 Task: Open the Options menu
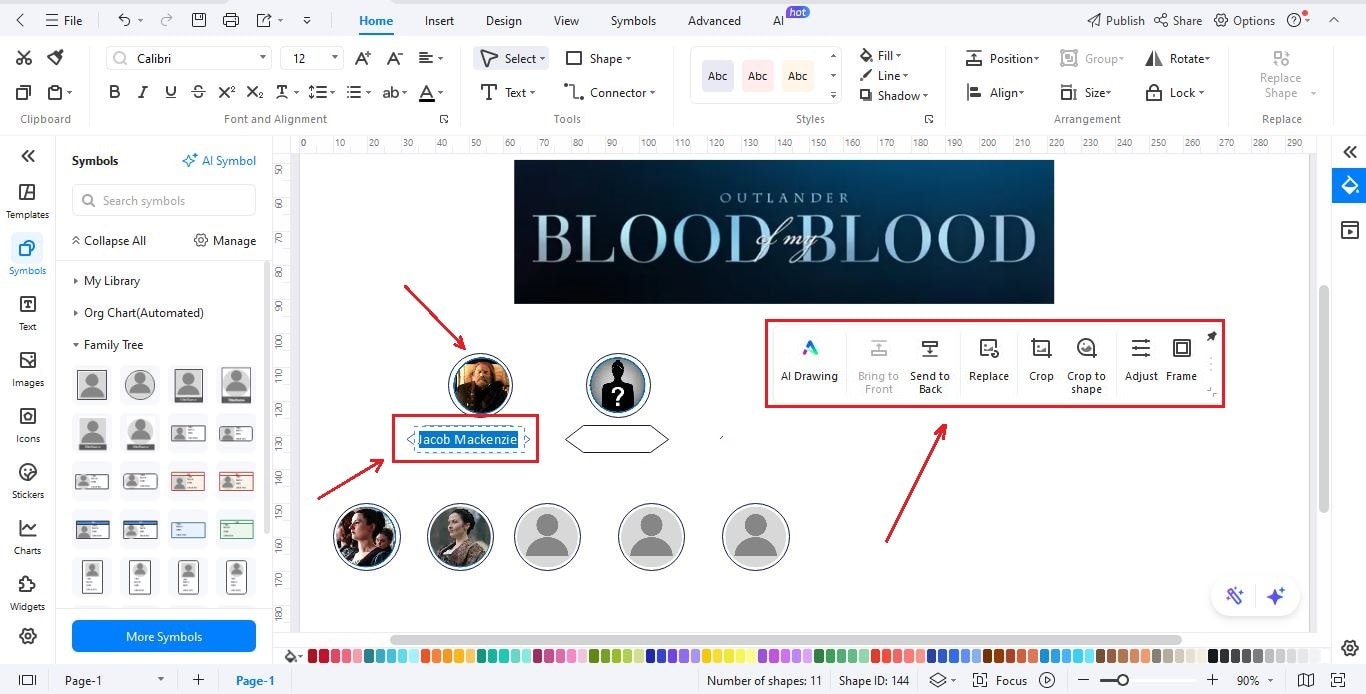(1244, 20)
